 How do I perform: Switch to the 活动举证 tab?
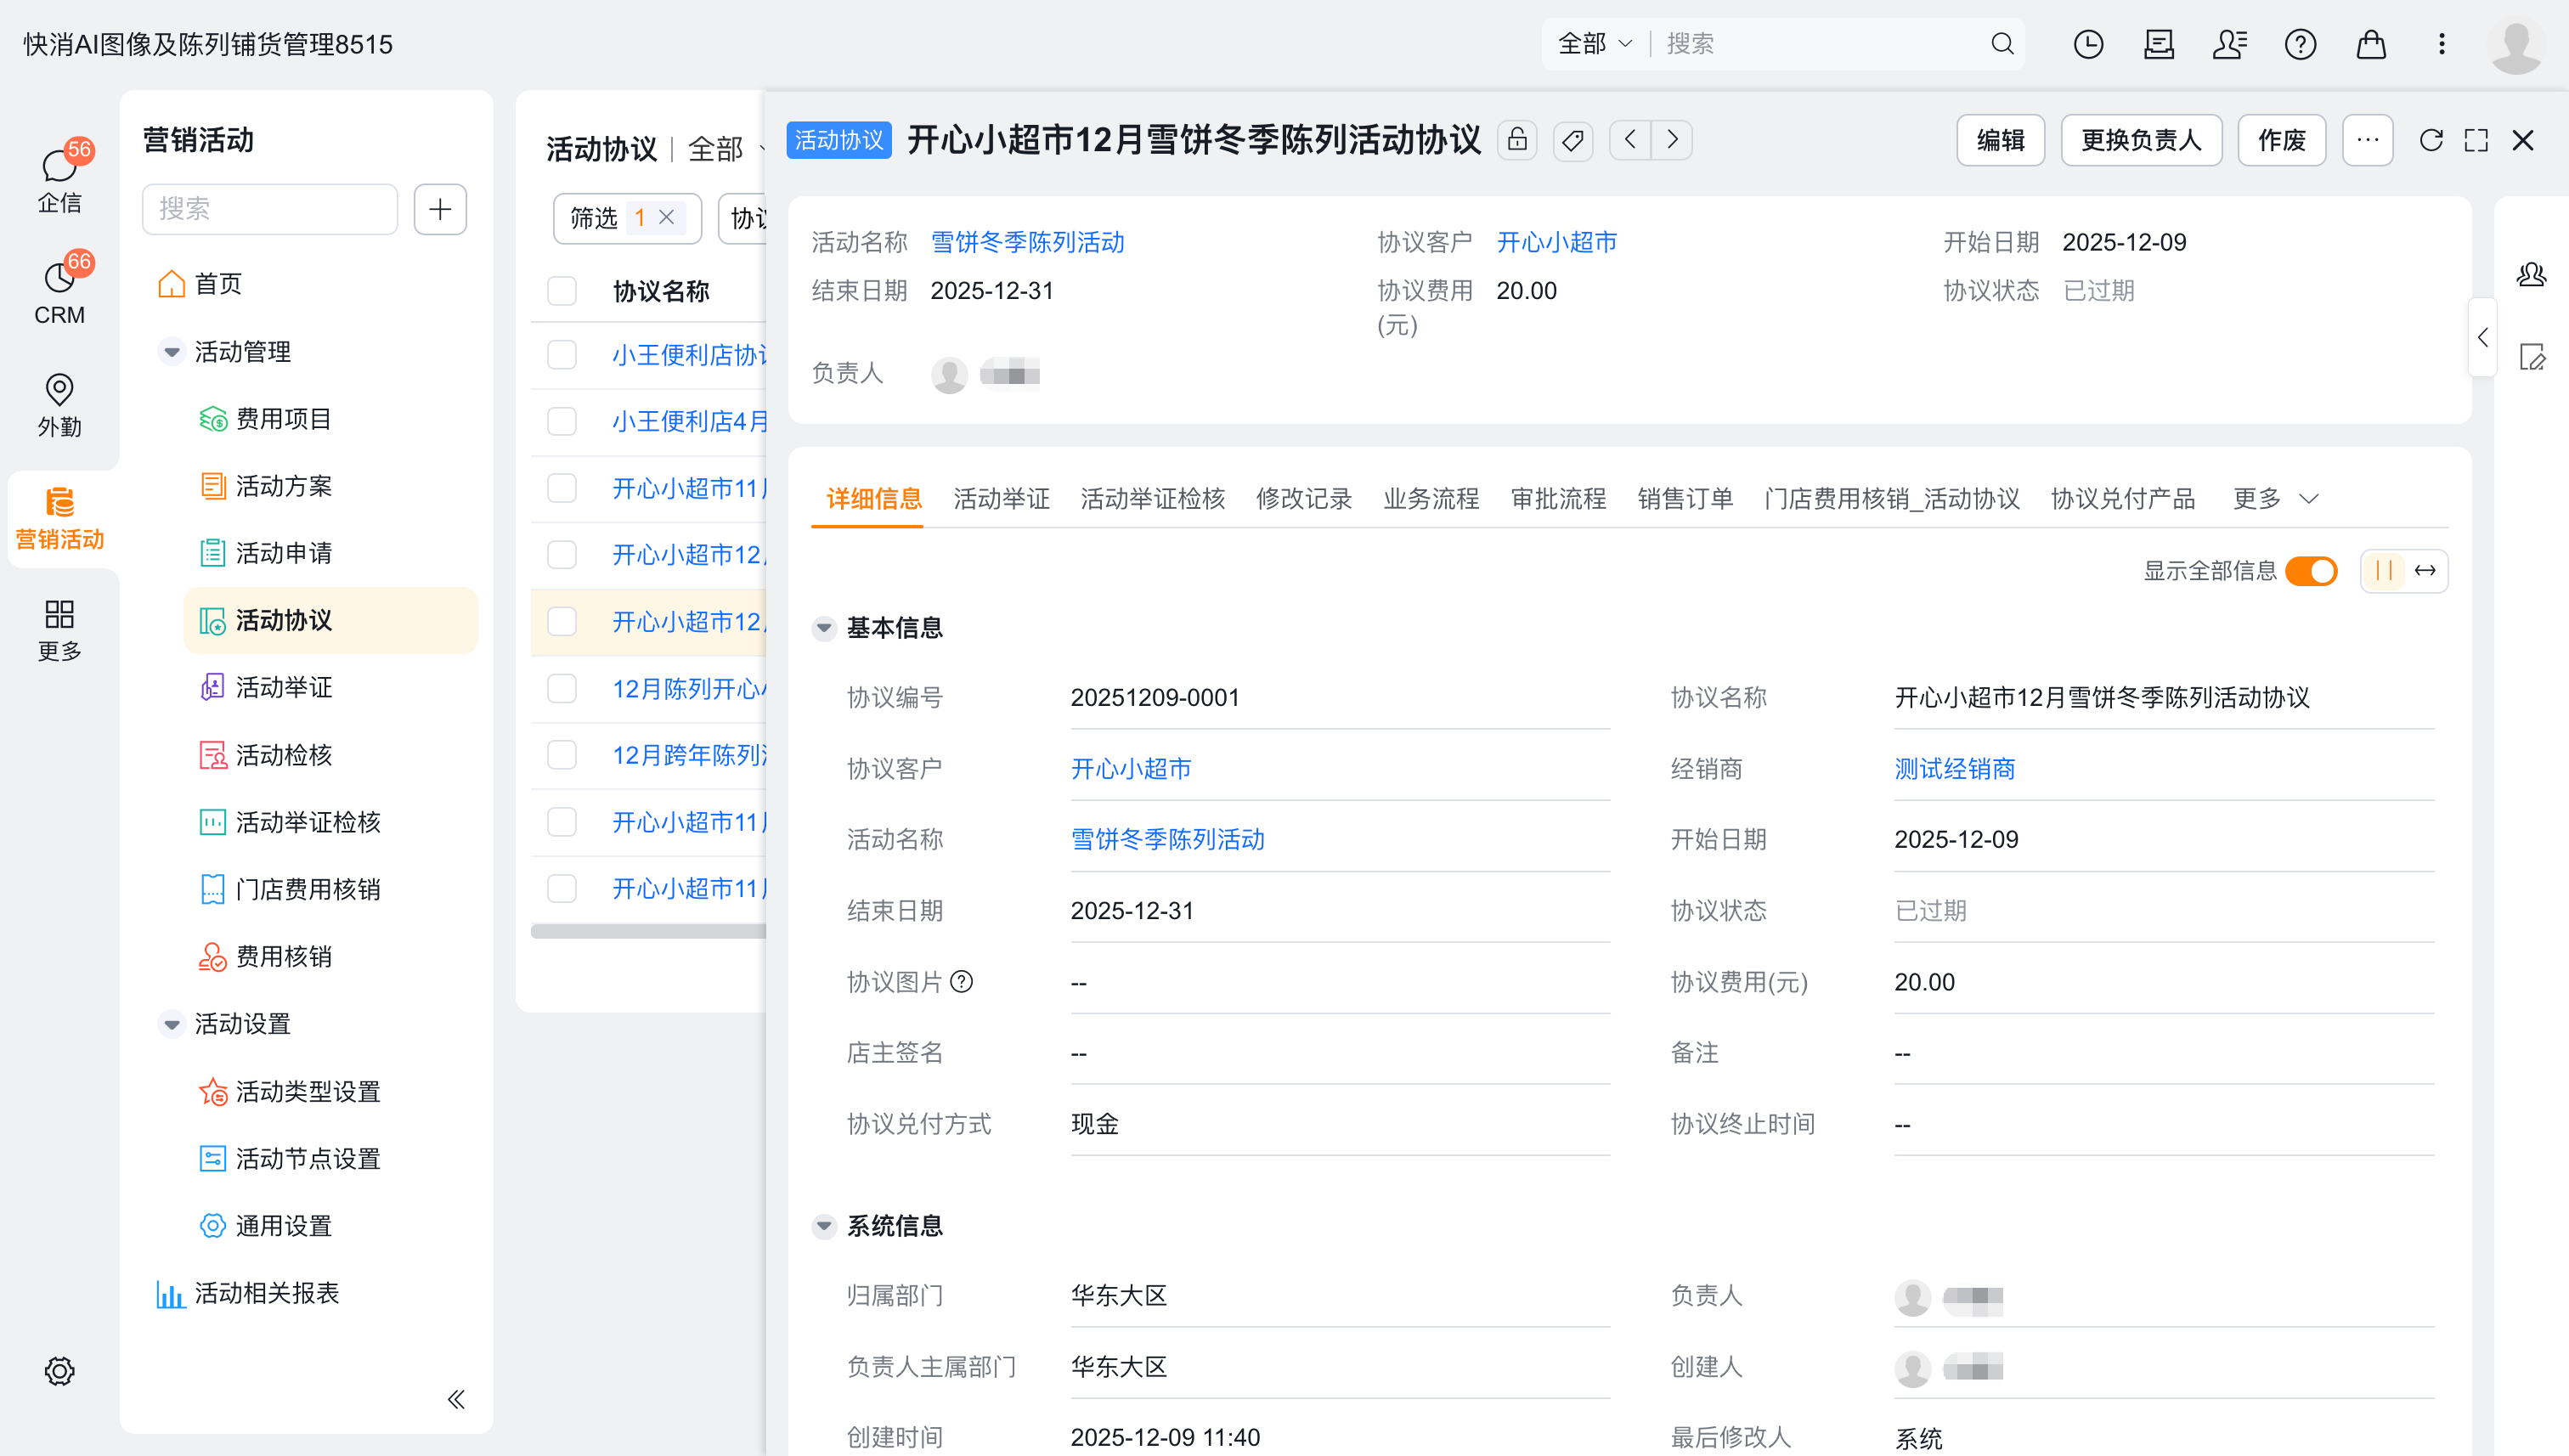click(1001, 498)
